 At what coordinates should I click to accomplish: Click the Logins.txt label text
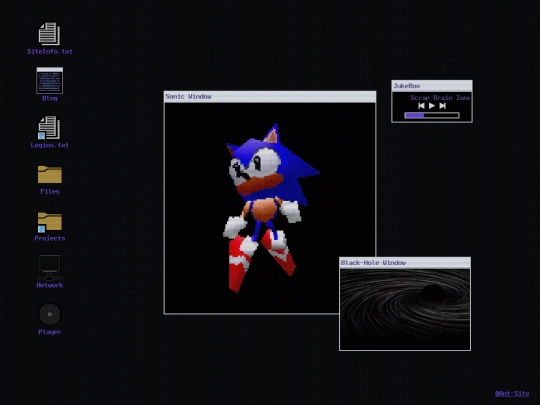point(50,145)
